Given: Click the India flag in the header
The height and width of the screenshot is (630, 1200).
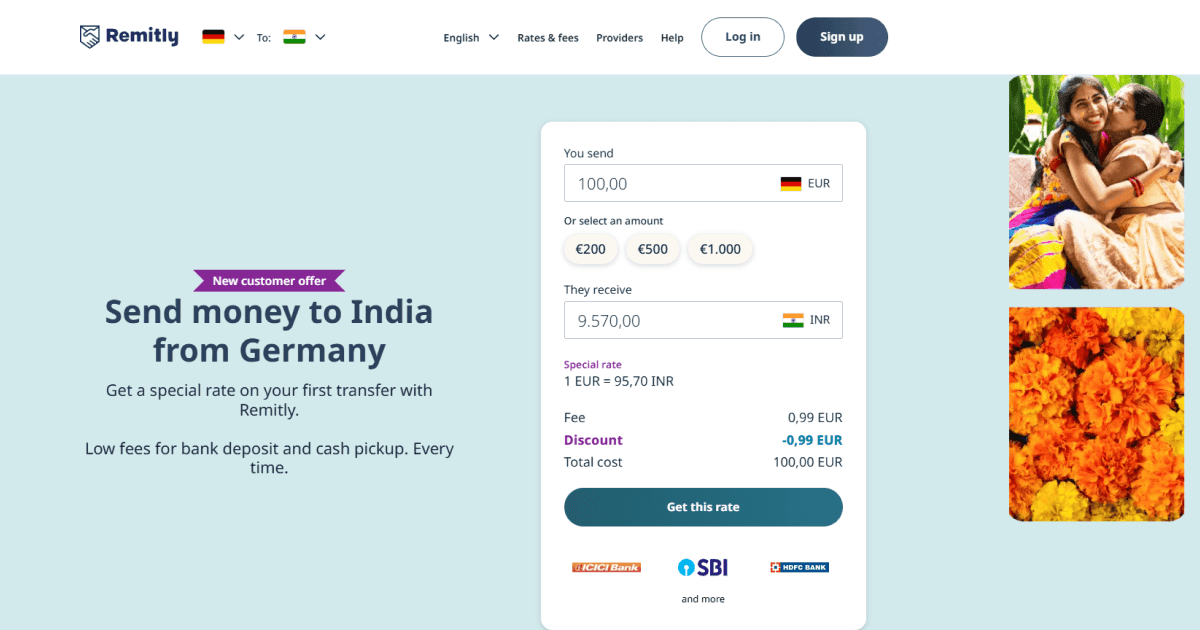Looking at the screenshot, I should click(294, 37).
